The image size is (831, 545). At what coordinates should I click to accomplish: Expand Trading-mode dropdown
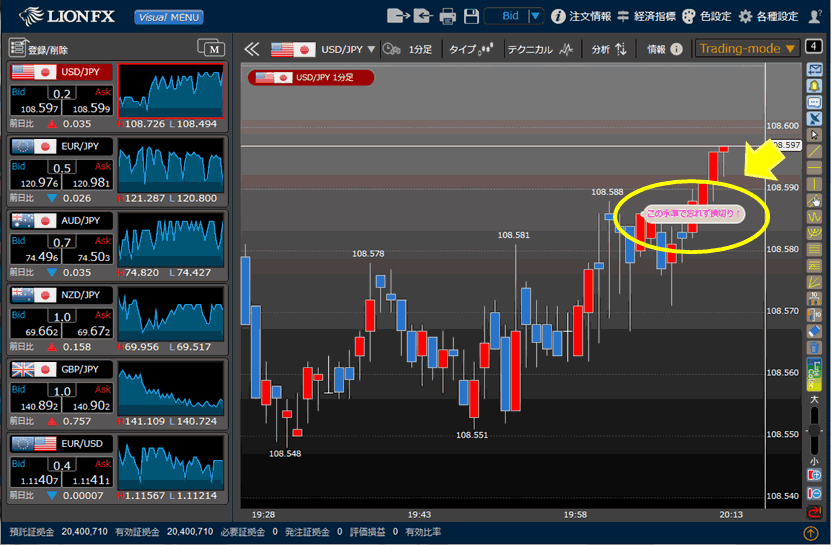tap(747, 49)
